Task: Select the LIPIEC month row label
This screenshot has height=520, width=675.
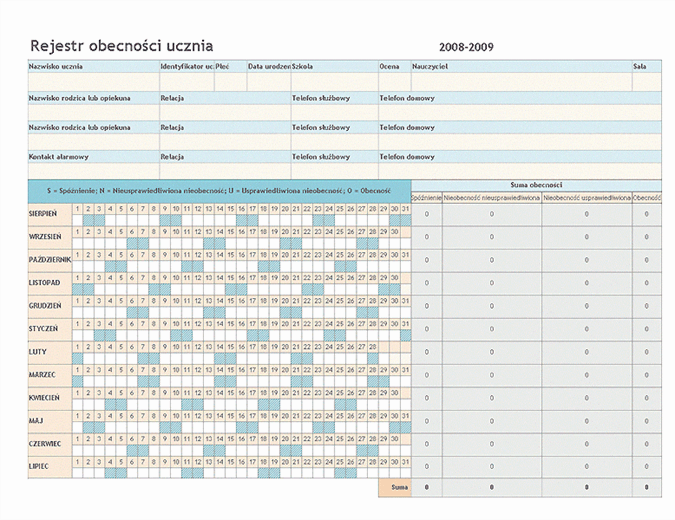Action: click(x=41, y=466)
